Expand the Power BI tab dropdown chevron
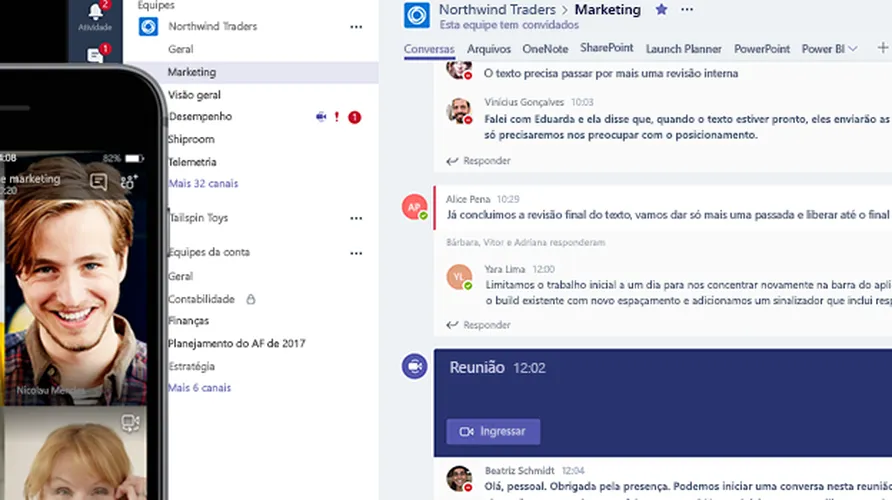Screen dimensions: 892x500 tap(853, 49)
